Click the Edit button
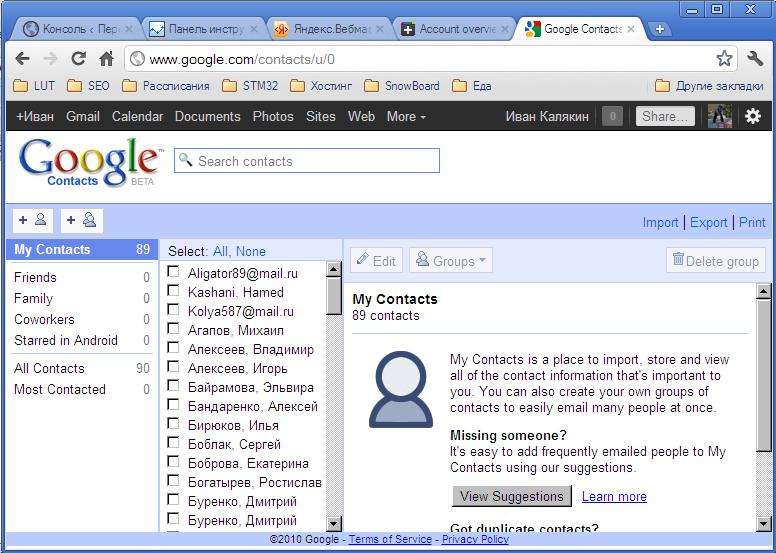This screenshot has width=776, height=553. [377, 260]
